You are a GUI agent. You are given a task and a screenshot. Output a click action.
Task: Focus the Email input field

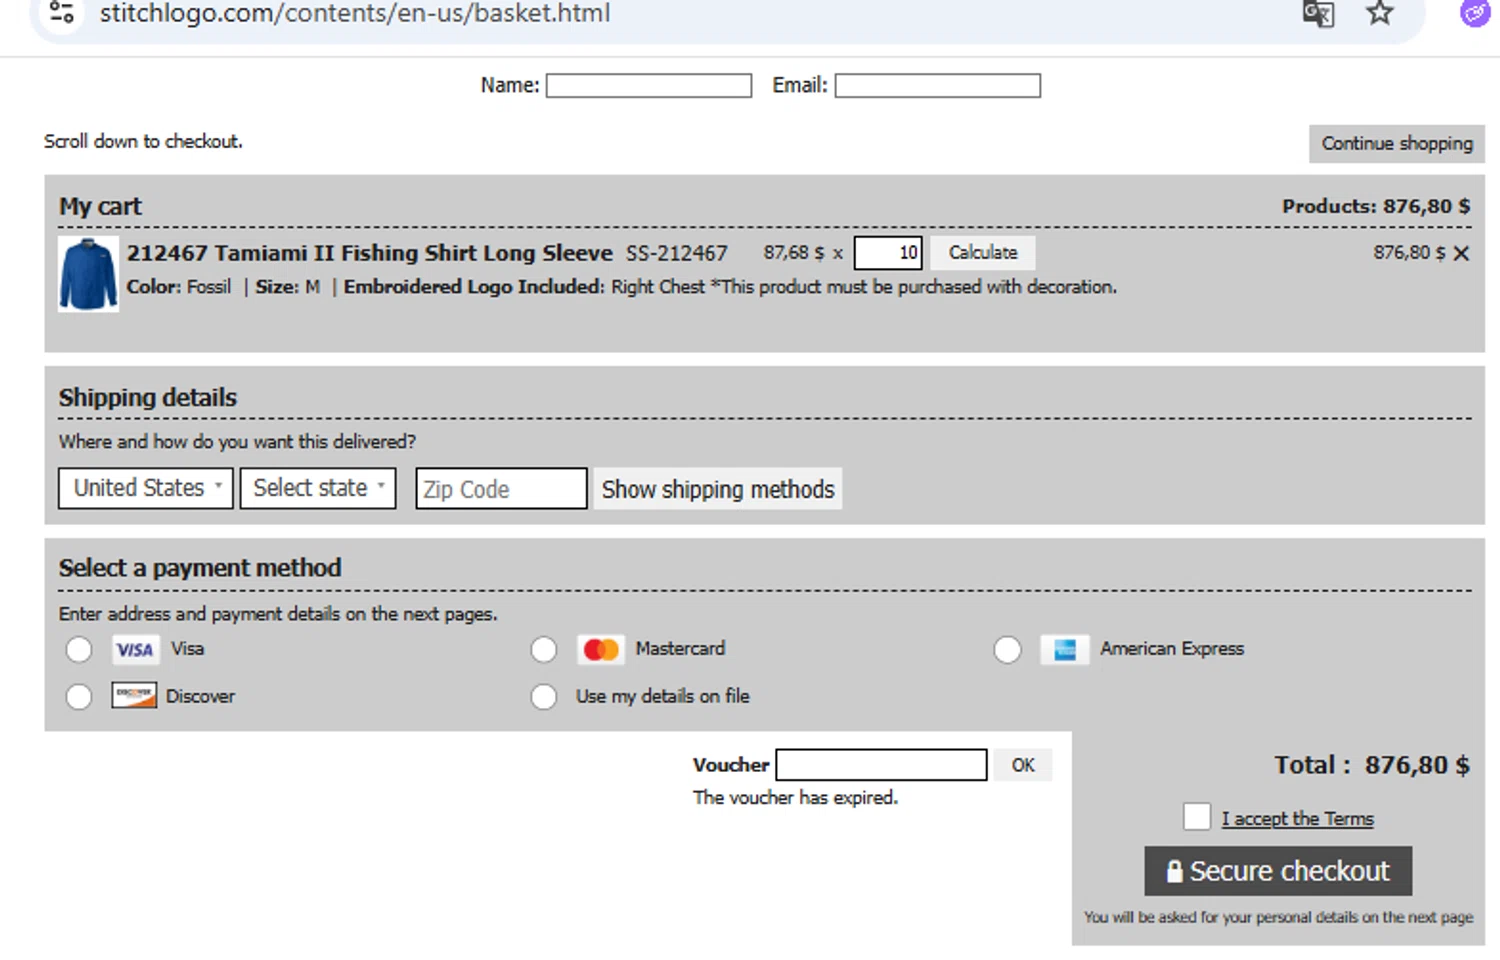(x=938, y=86)
